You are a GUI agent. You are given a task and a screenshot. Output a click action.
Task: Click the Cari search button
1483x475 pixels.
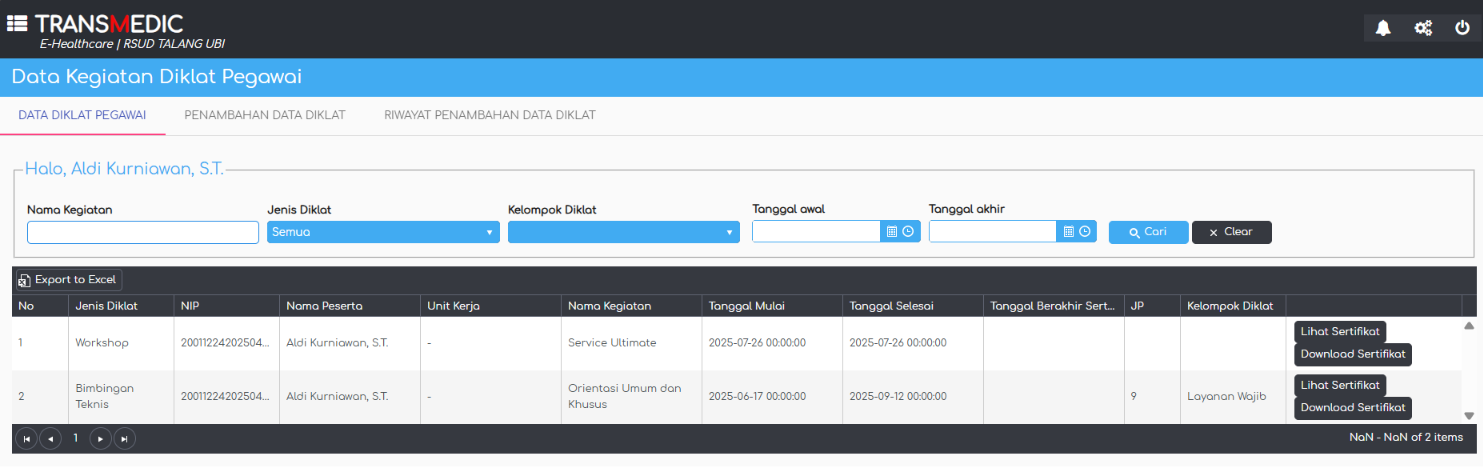pyautogui.click(x=1148, y=232)
